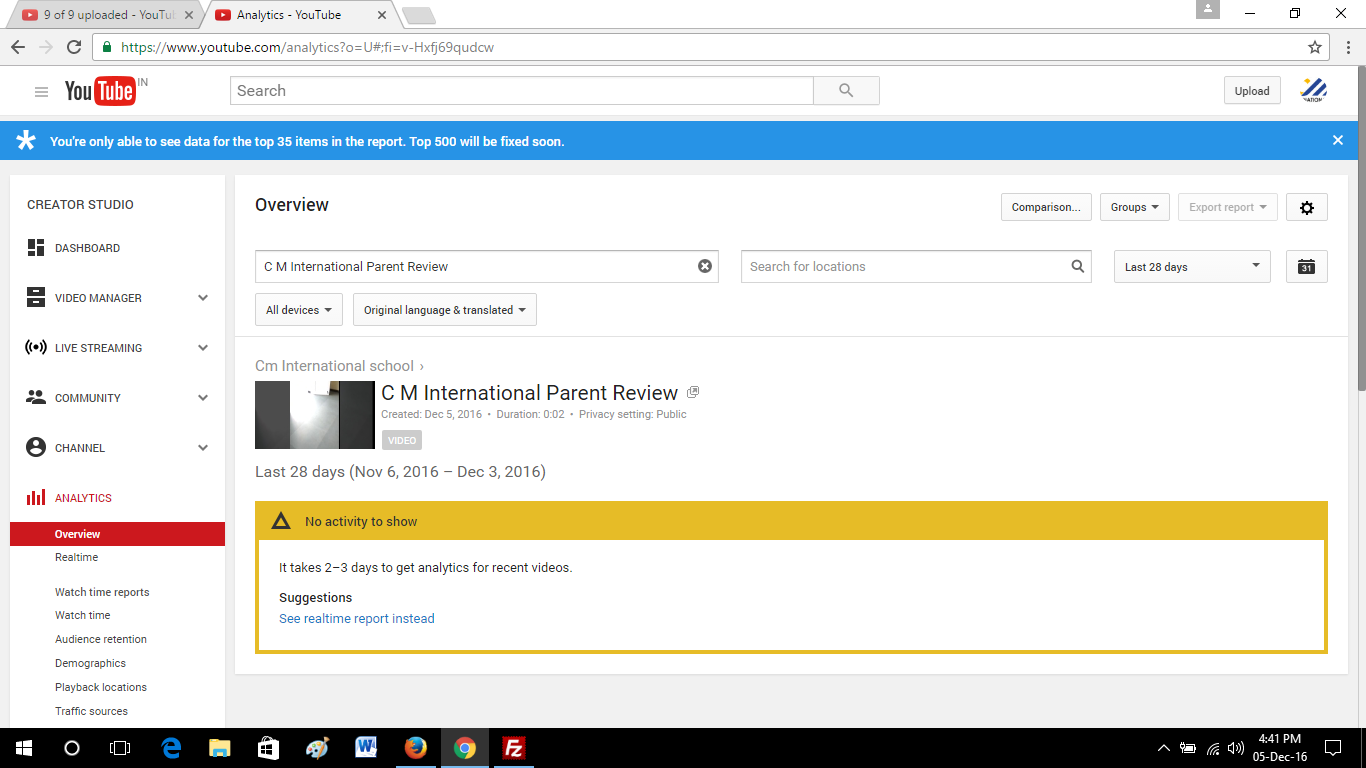This screenshot has height=768, width=1366.
Task: Click the YouTube logo
Action: pyautogui.click(x=100, y=91)
